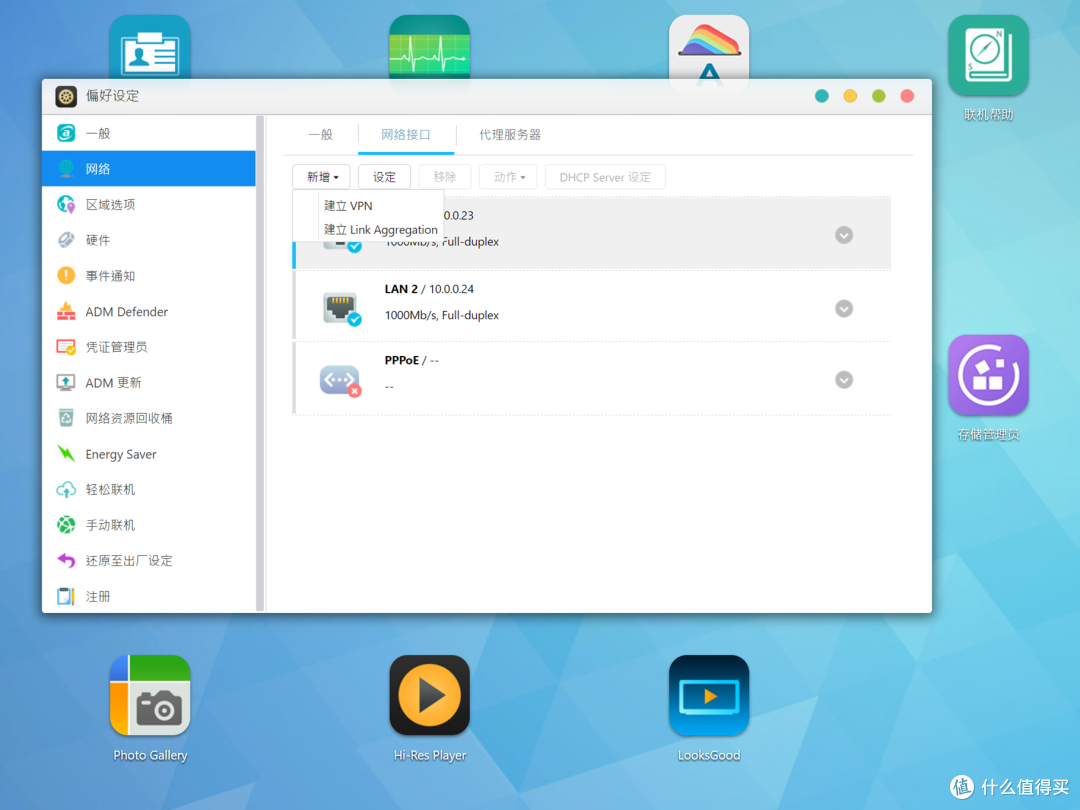The image size is (1080, 810).
Task: Launch Hi-Res Player from desktop
Action: coord(430,695)
